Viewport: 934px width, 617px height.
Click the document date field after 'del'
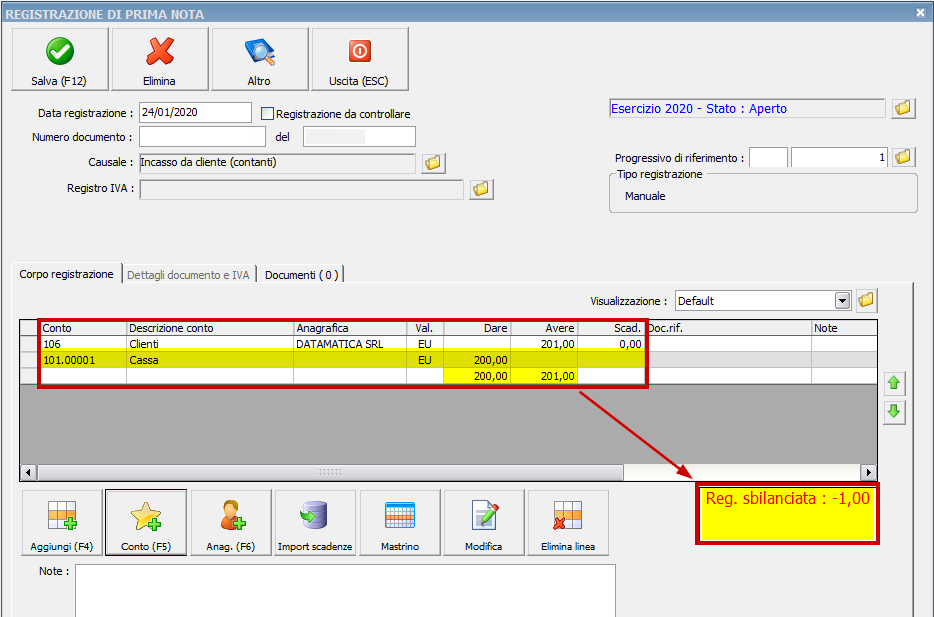click(x=359, y=137)
